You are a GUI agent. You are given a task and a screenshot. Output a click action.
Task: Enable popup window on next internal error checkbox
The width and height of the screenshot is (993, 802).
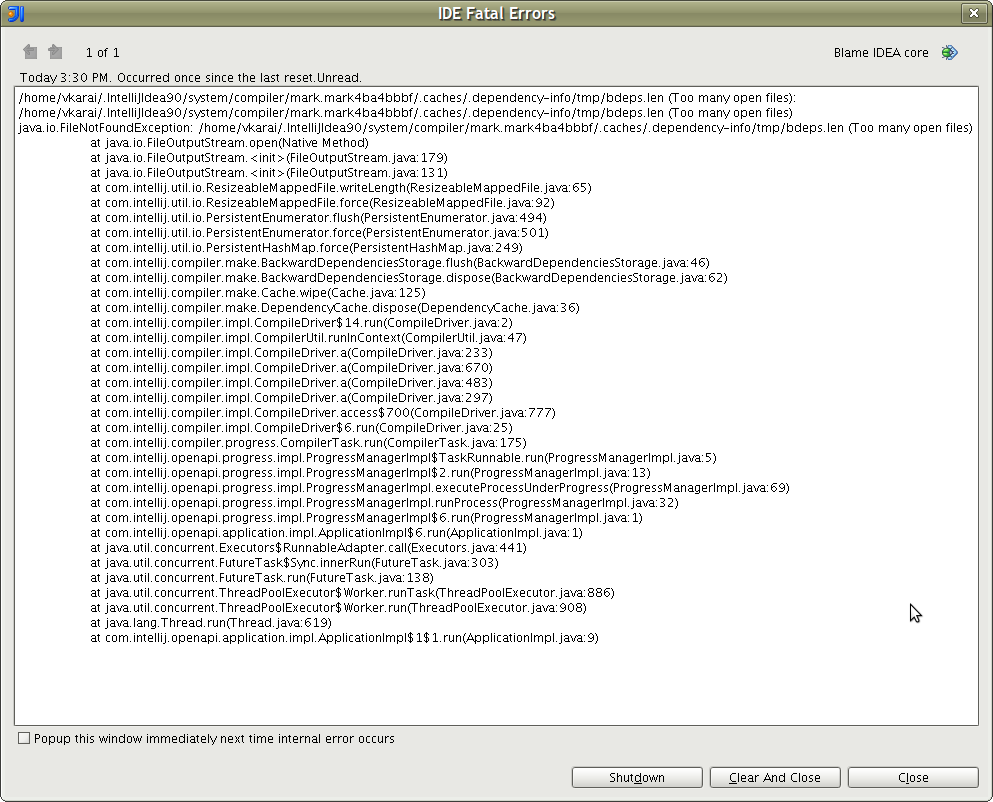24,739
